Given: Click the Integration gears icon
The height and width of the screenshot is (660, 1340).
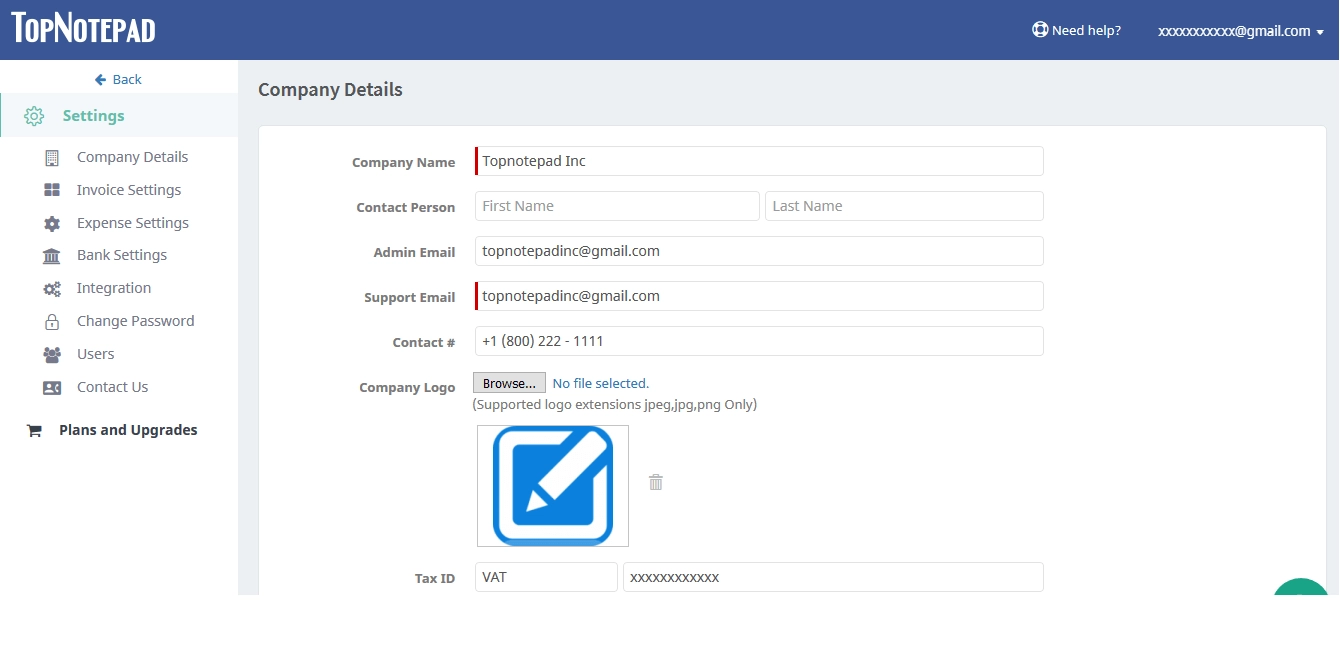Looking at the screenshot, I should [x=52, y=289].
